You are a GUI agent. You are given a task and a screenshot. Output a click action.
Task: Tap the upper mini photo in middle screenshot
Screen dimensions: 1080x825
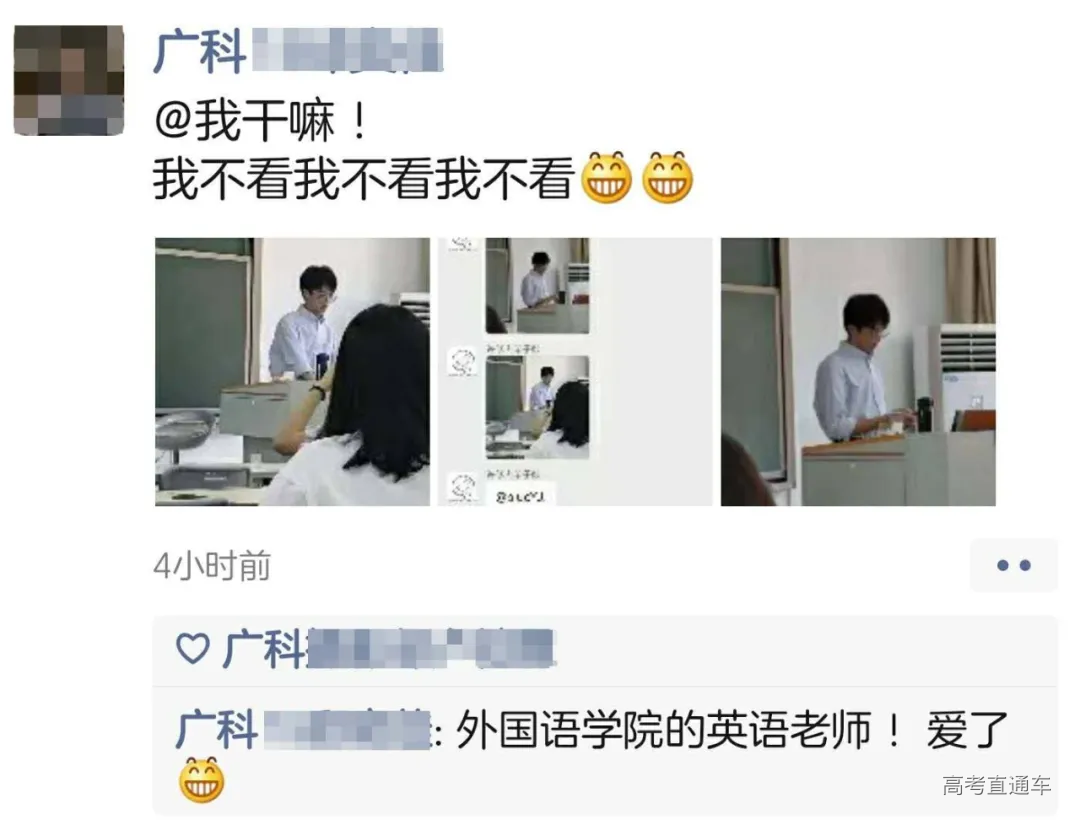(x=537, y=286)
